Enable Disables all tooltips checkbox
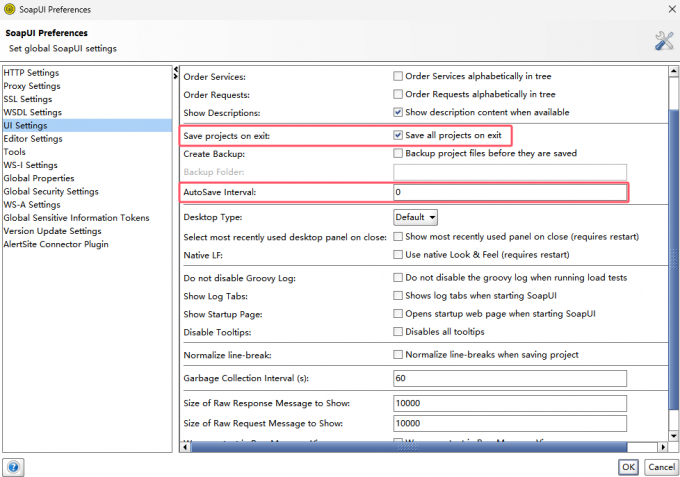The width and height of the screenshot is (680, 477). 398,332
